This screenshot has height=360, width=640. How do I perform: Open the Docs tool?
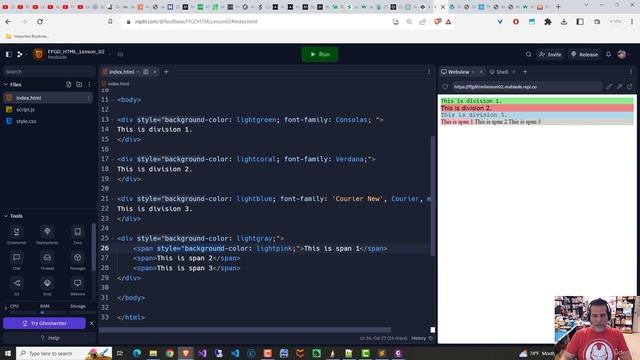pos(78,235)
